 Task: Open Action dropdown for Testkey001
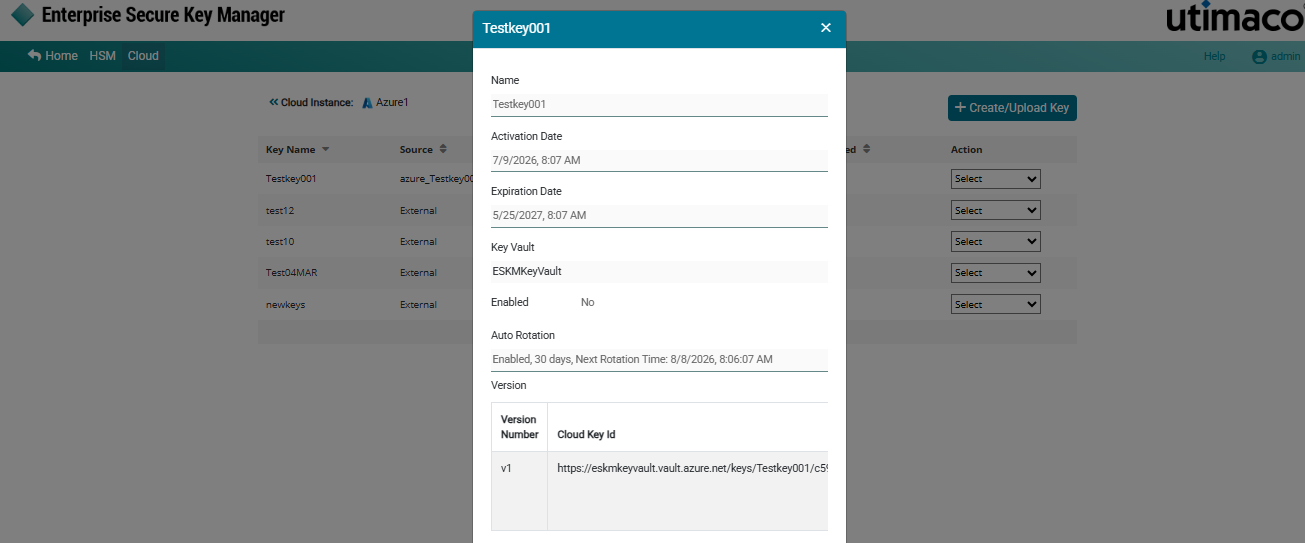[995, 179]
